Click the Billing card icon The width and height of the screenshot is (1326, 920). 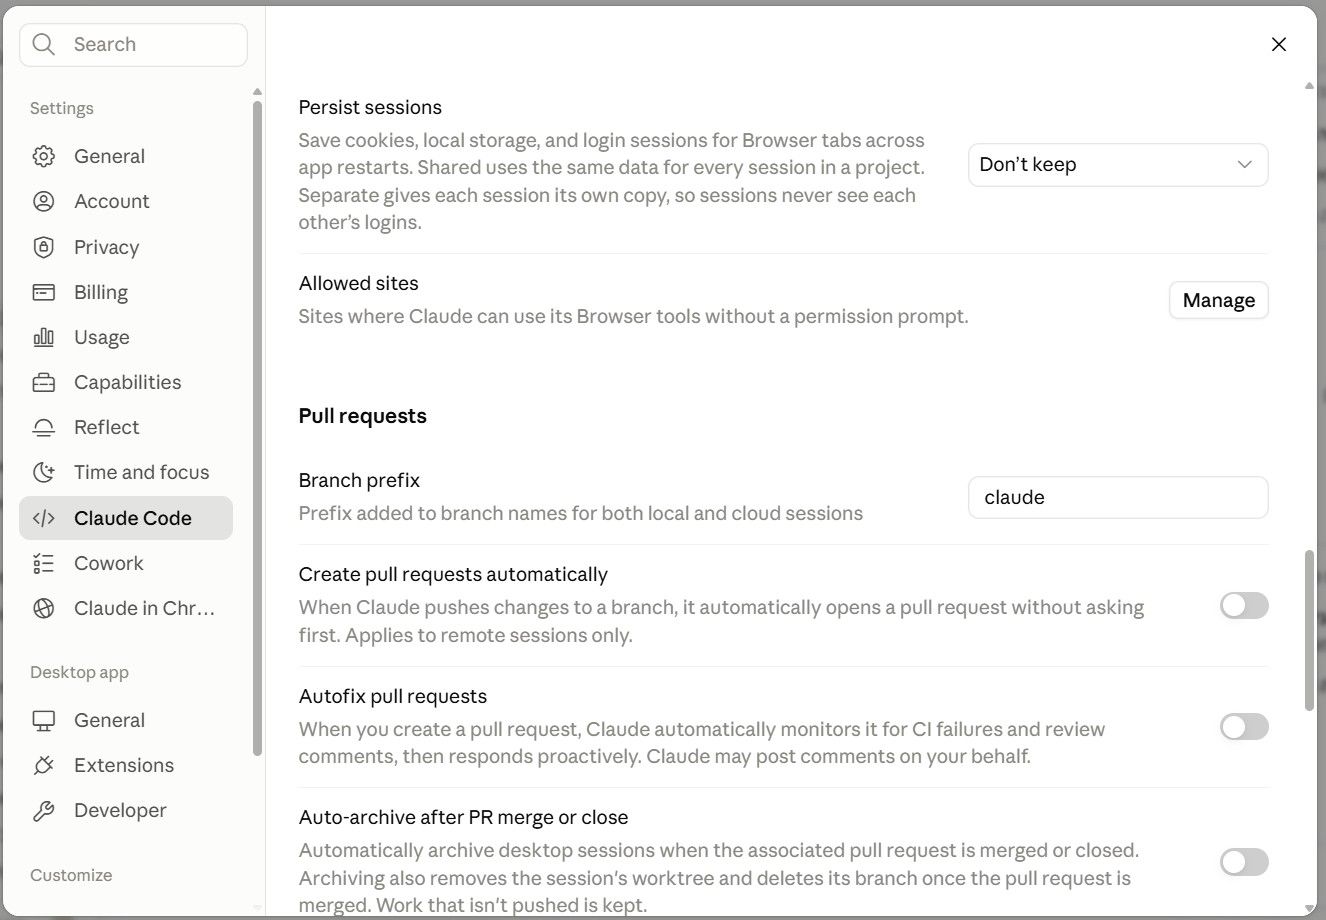[x=43, y=292]
